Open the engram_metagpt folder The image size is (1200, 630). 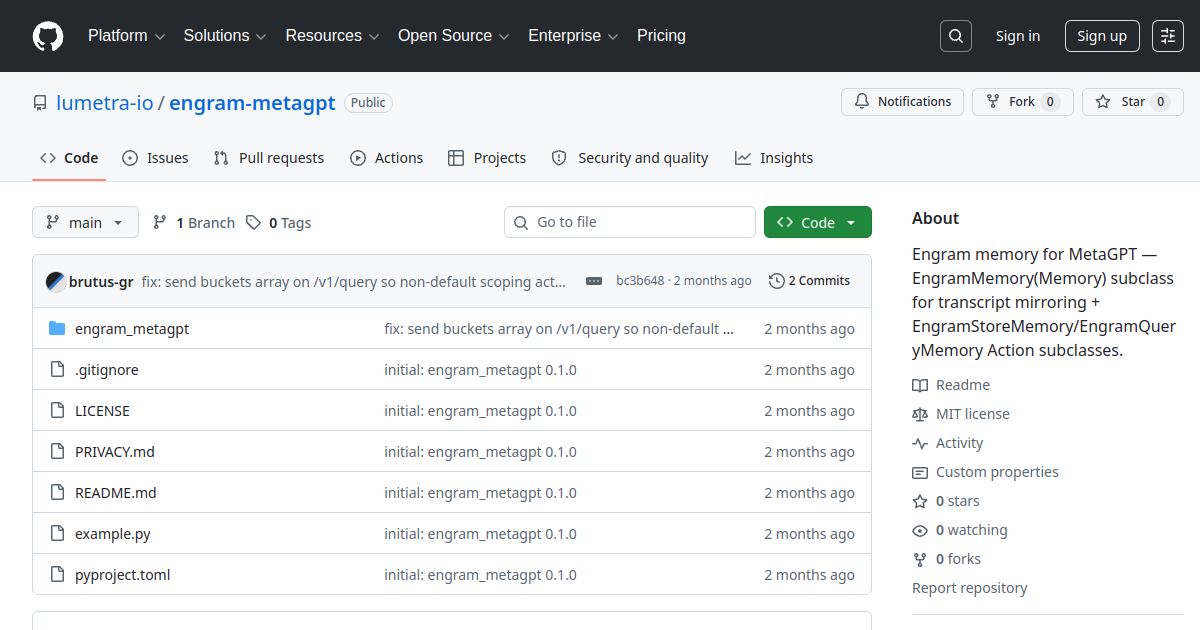click(132, 329)
